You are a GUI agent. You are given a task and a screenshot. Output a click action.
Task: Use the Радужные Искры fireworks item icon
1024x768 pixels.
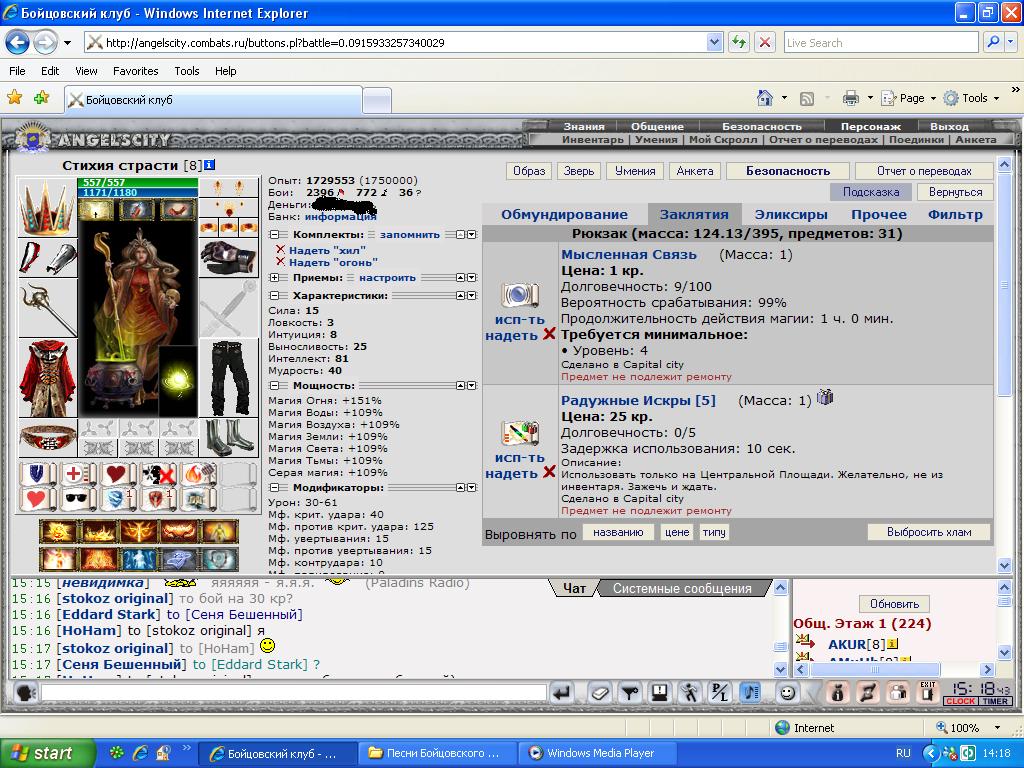click(520, 434)
